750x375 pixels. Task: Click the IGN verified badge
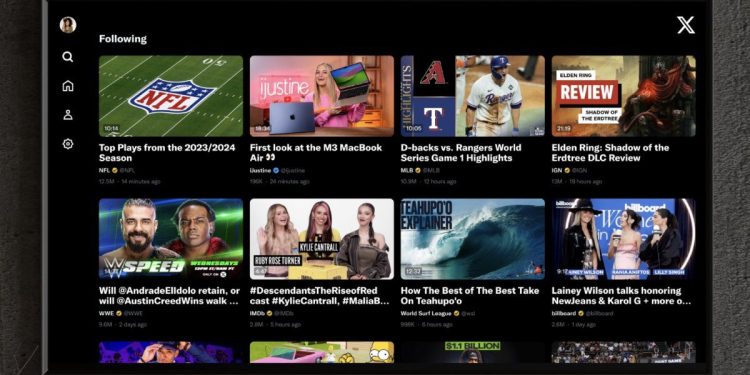[x=567, y=170]
